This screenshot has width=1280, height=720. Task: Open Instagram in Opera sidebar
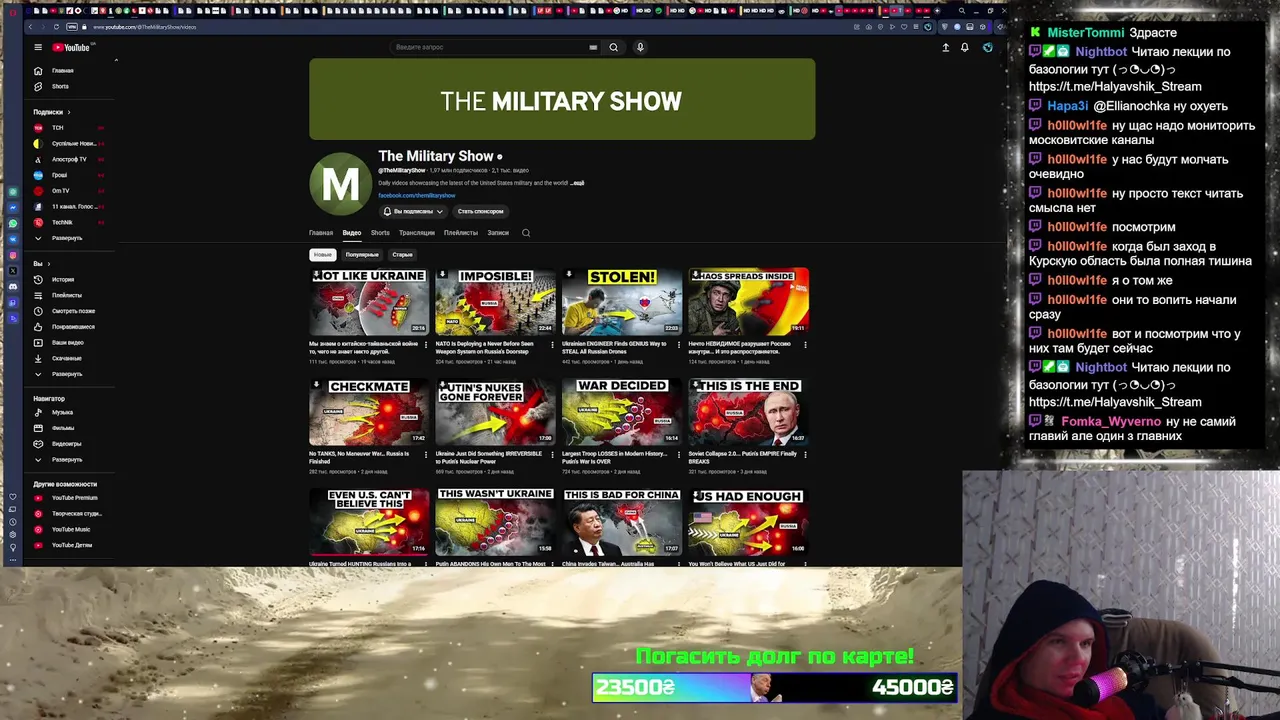13,255
